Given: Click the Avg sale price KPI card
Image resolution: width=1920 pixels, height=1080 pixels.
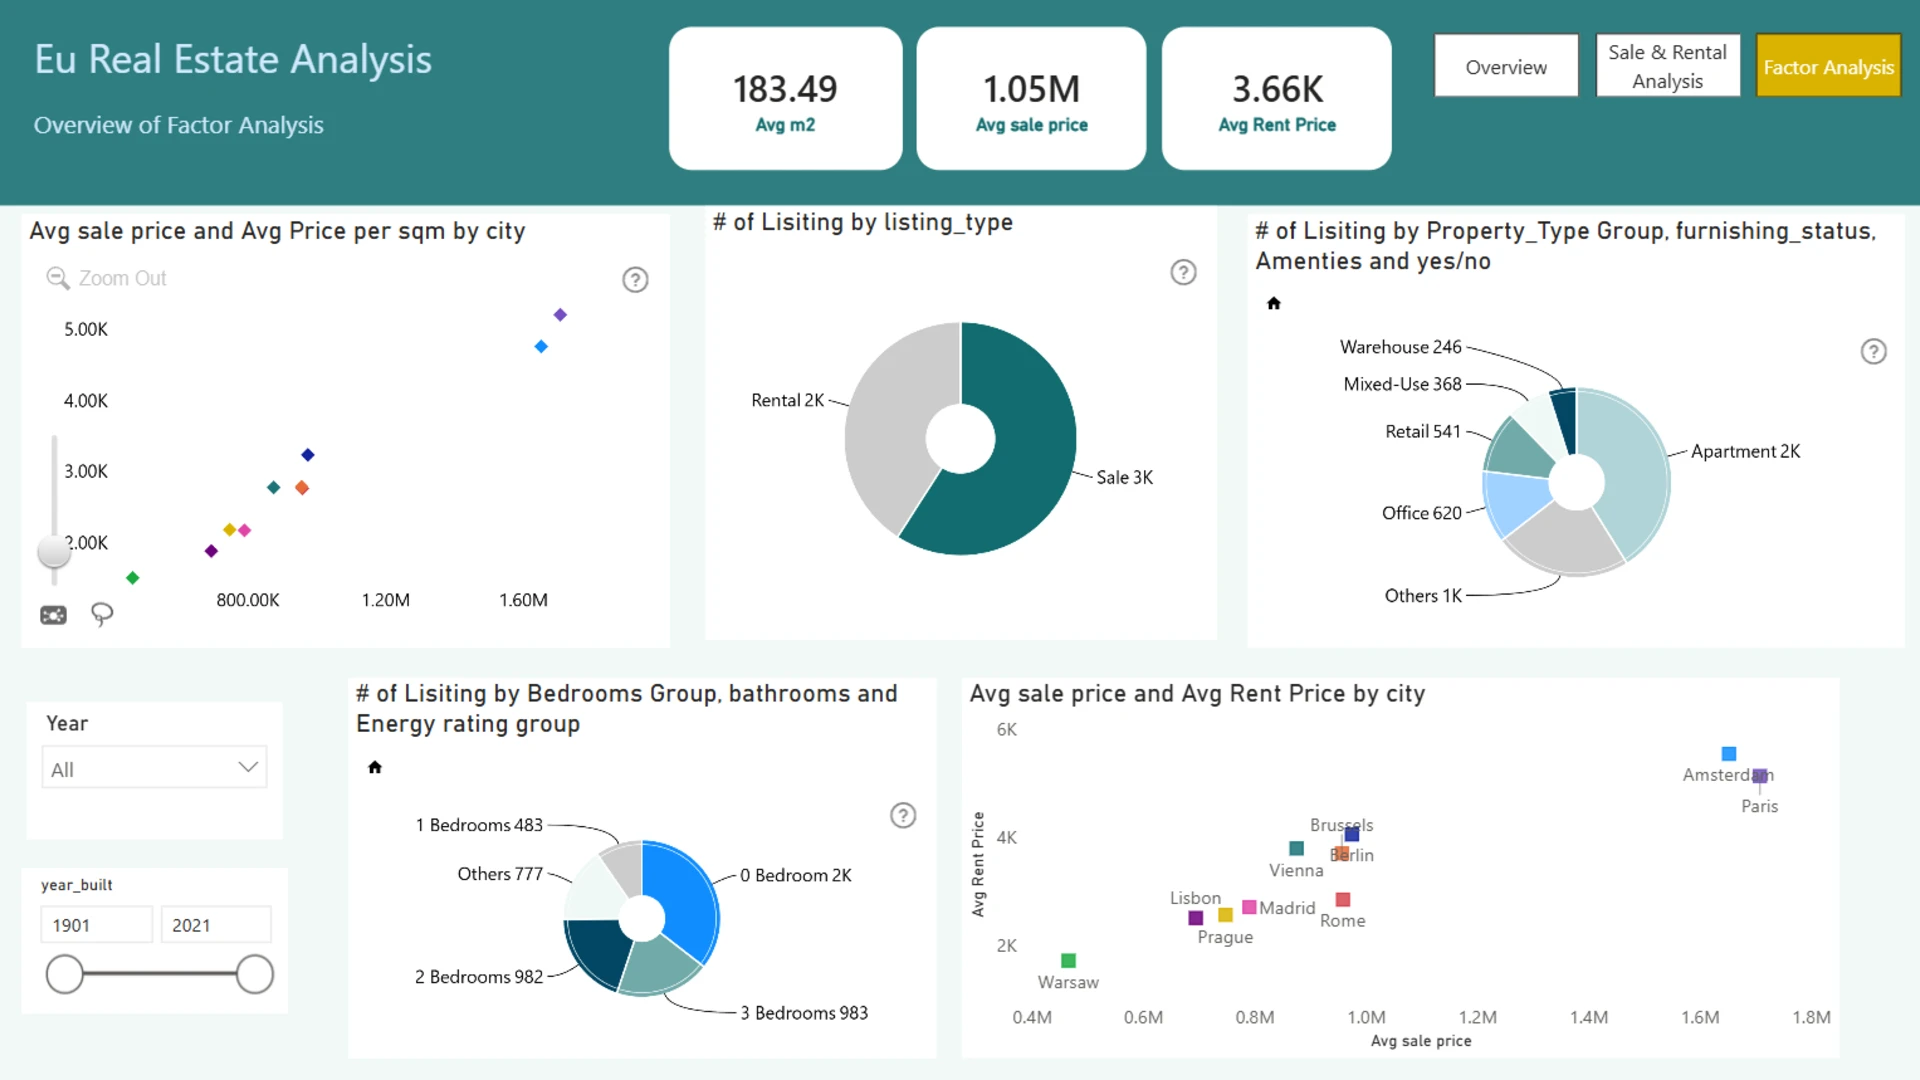Looking at the screenshot, I should coord(1031,99).
